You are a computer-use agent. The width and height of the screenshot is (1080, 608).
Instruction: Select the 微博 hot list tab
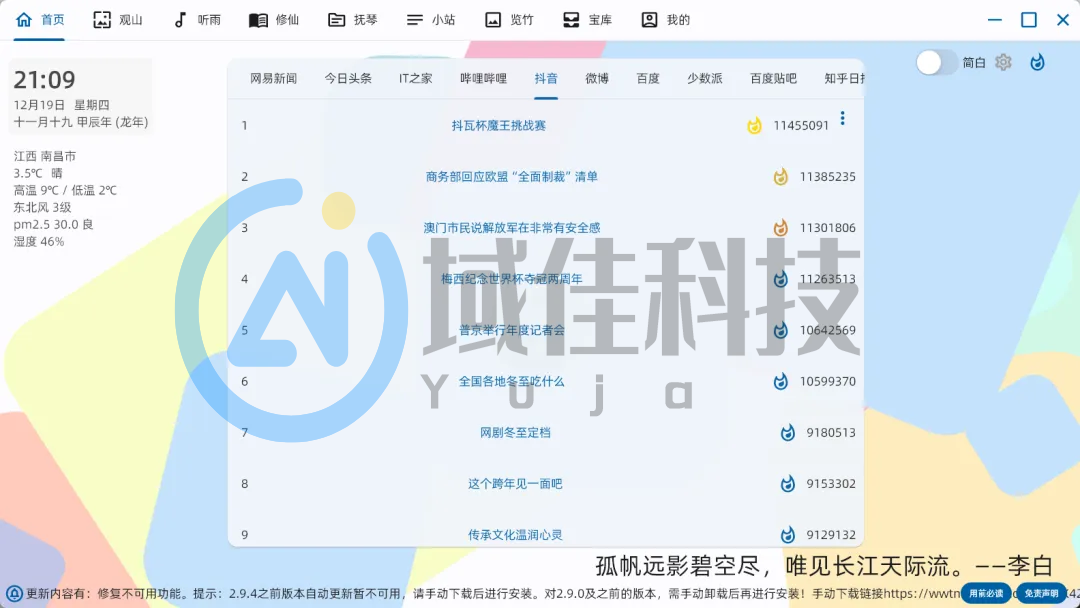597,78
